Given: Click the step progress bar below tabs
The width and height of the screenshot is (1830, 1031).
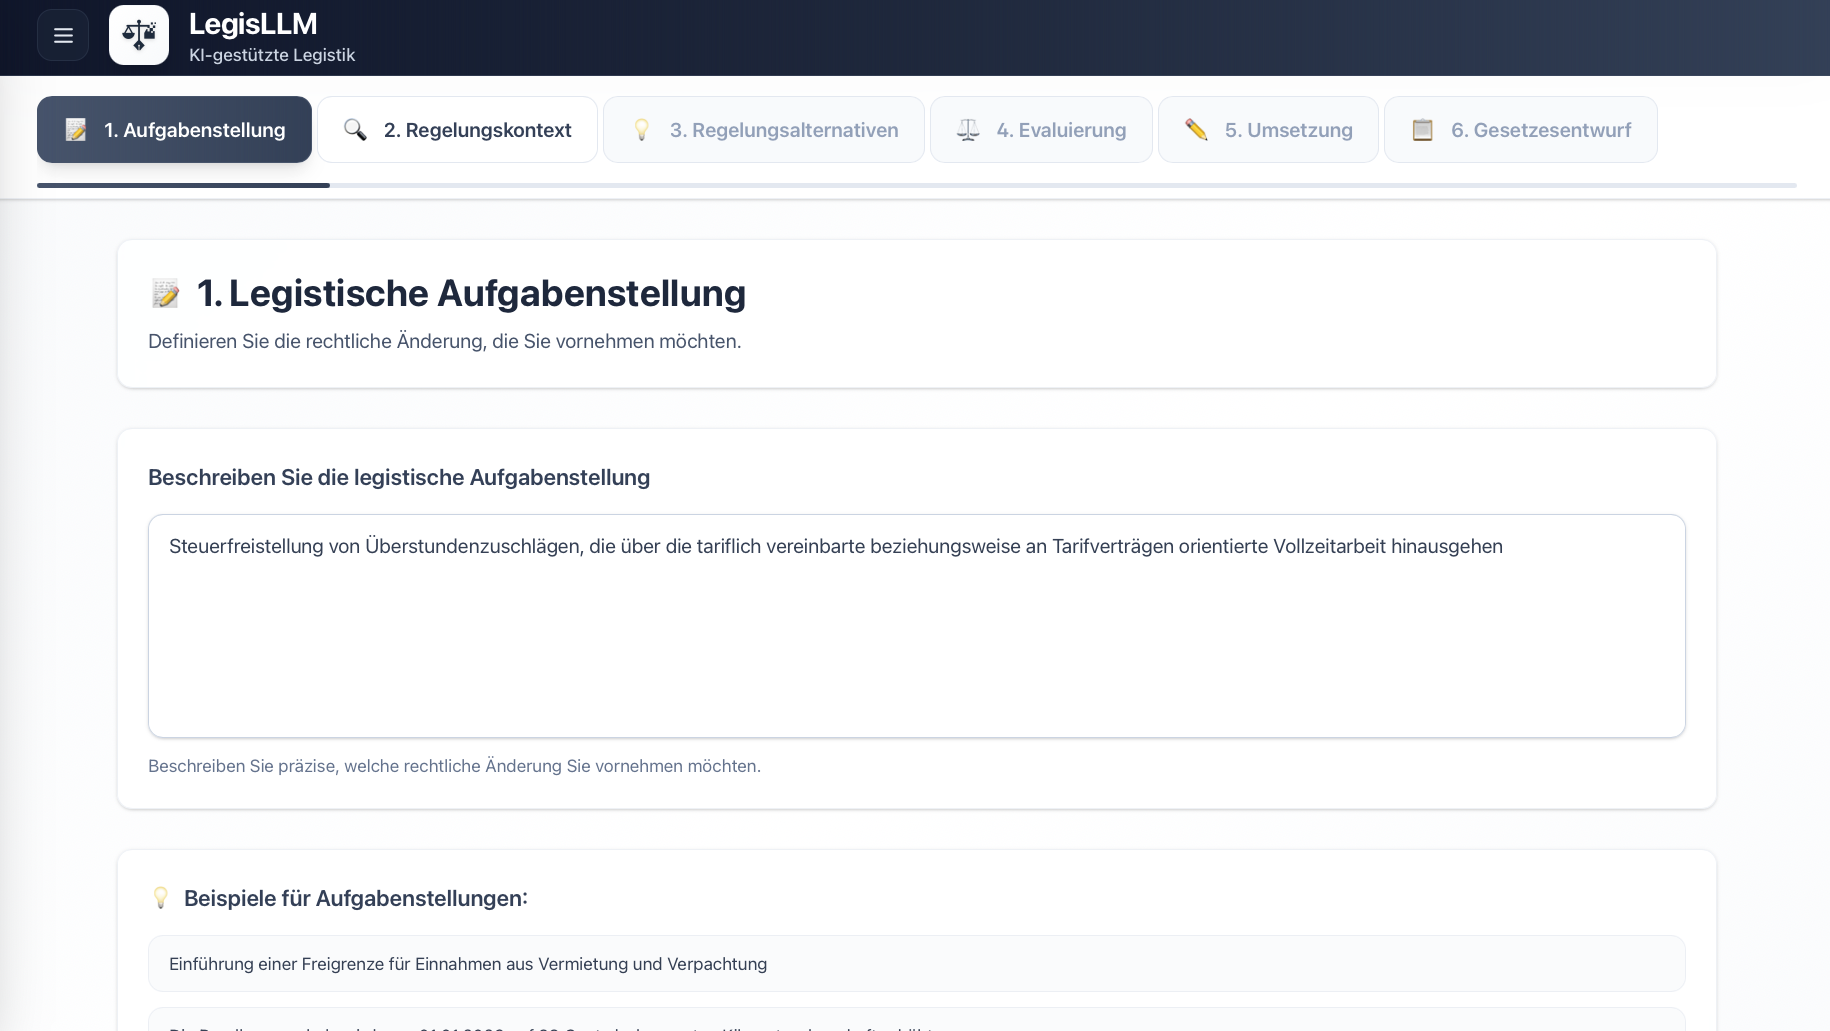Looking at the screenshot, I should click(x=916, y=185).
